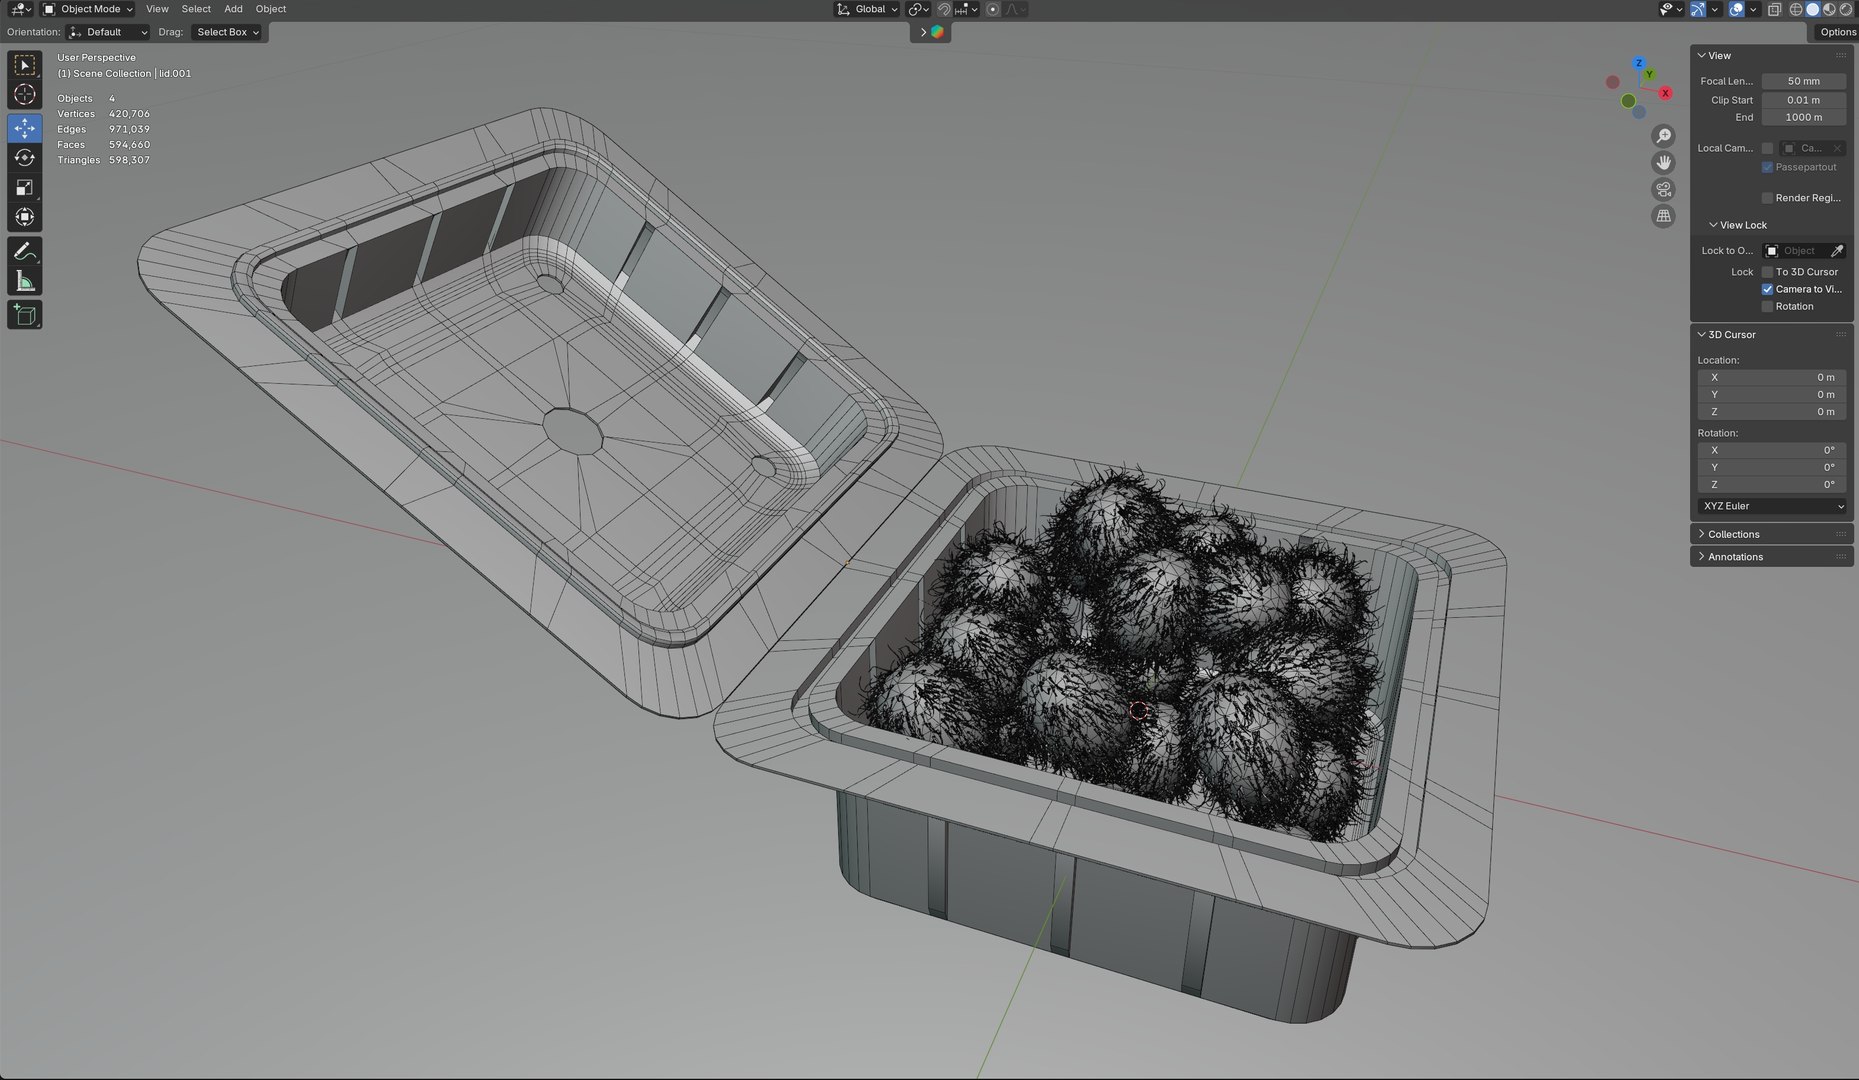Check the Lock To 3D Cursor box

pyautogui.click(x=1767, y=272)
